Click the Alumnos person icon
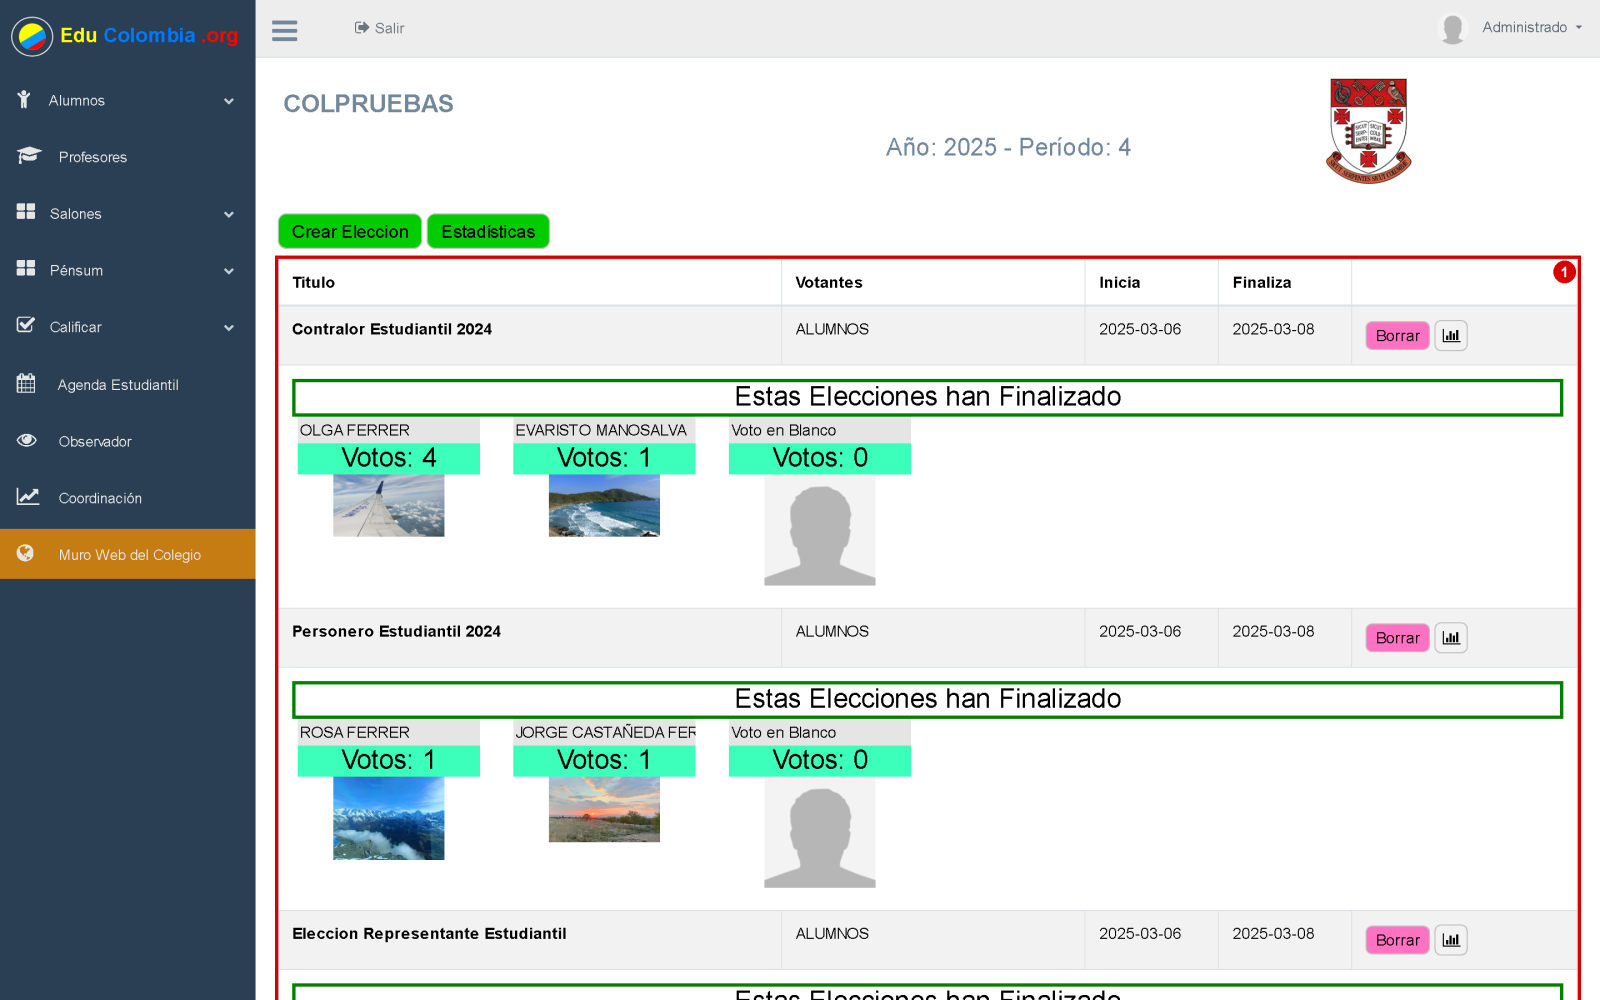Image resolution: width=1600 pixels, height=1000 pixels. (x=24, y=99)
